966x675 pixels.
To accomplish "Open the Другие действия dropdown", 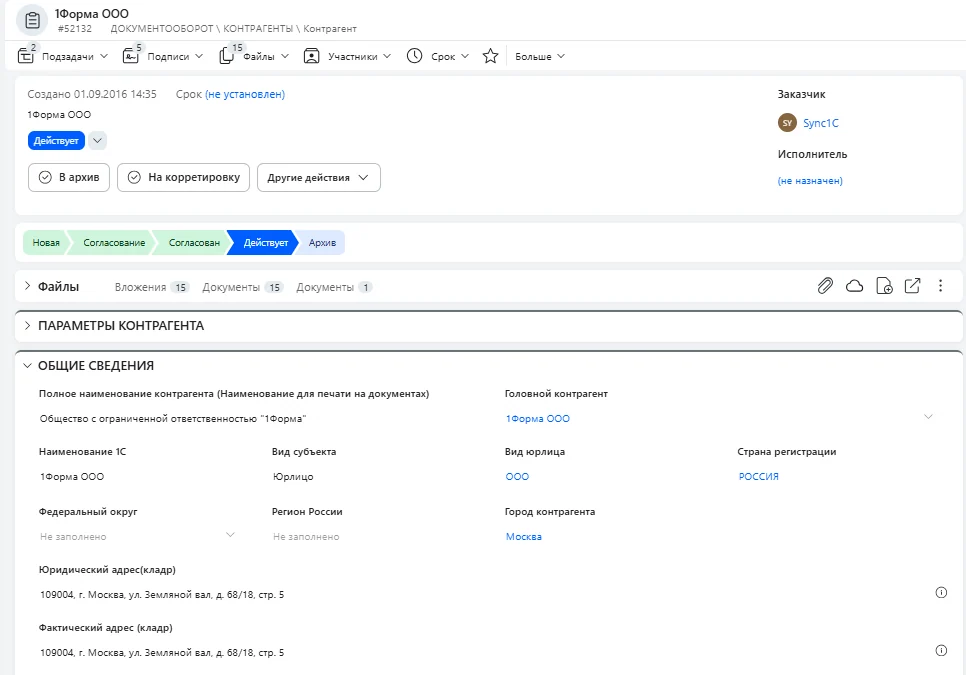I will (x=319, y=177).
